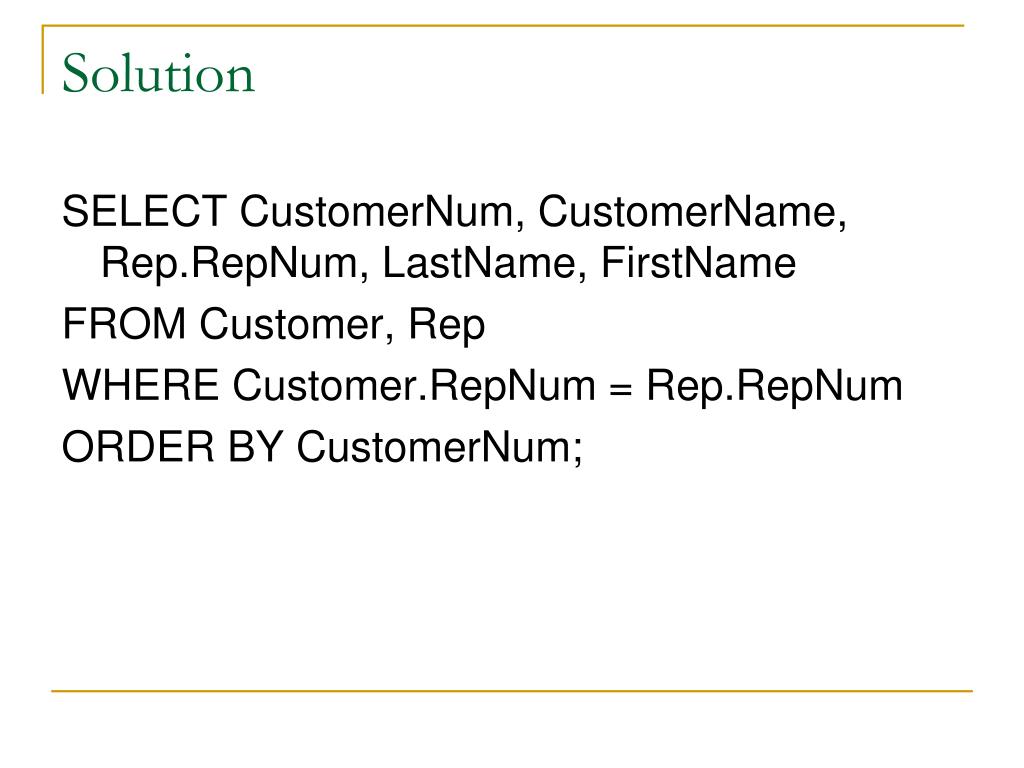Select the SELECT keyword
The height and width of the screenshot is (768, 1024).
tap(144, 212)
